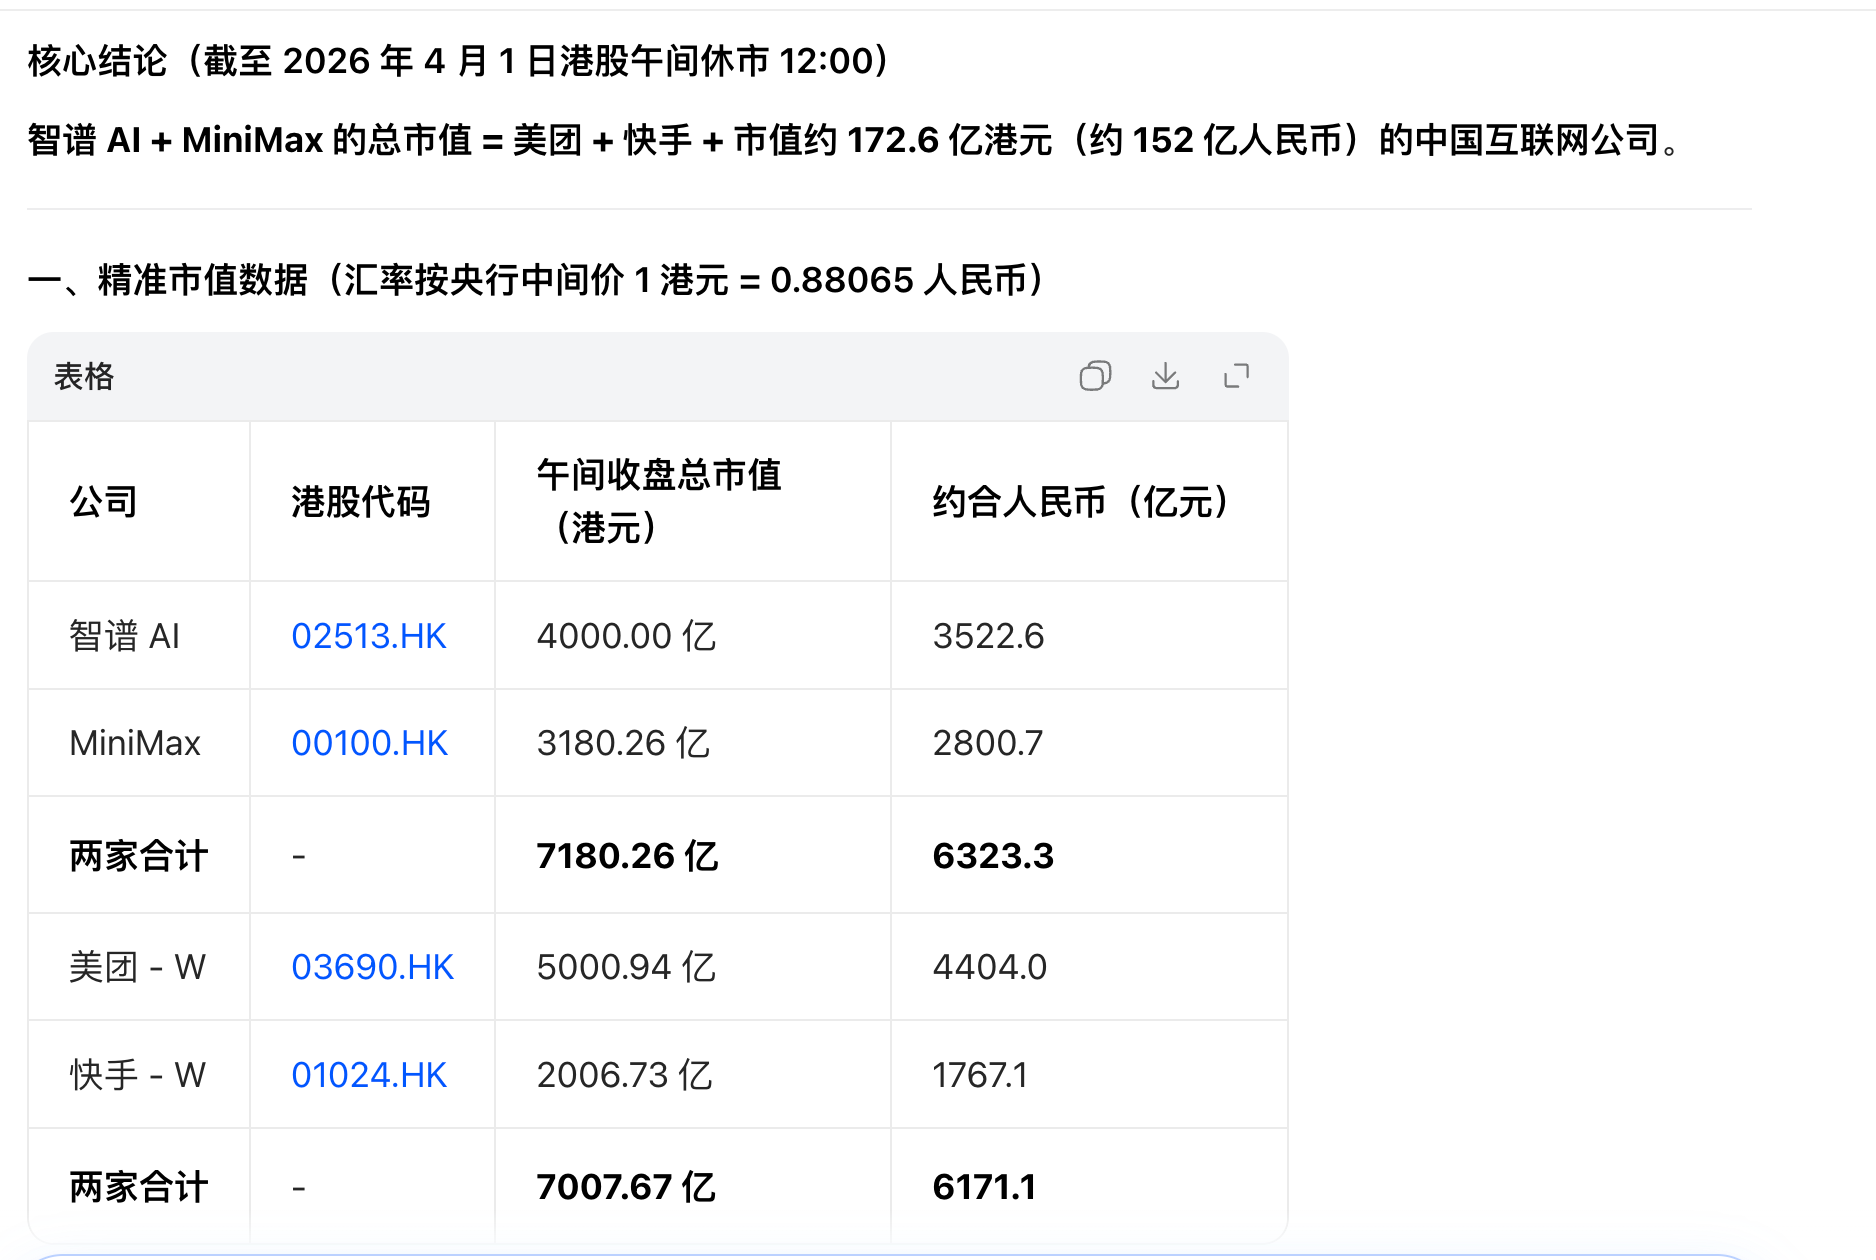
Task: Copy the table using the copy icon
Action: coord(1095,376)
